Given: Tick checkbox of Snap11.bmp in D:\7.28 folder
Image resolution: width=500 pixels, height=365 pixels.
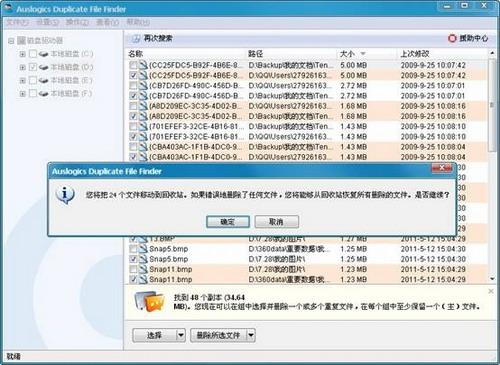Looking at the screenshot, I should click(x=133, y=269).
